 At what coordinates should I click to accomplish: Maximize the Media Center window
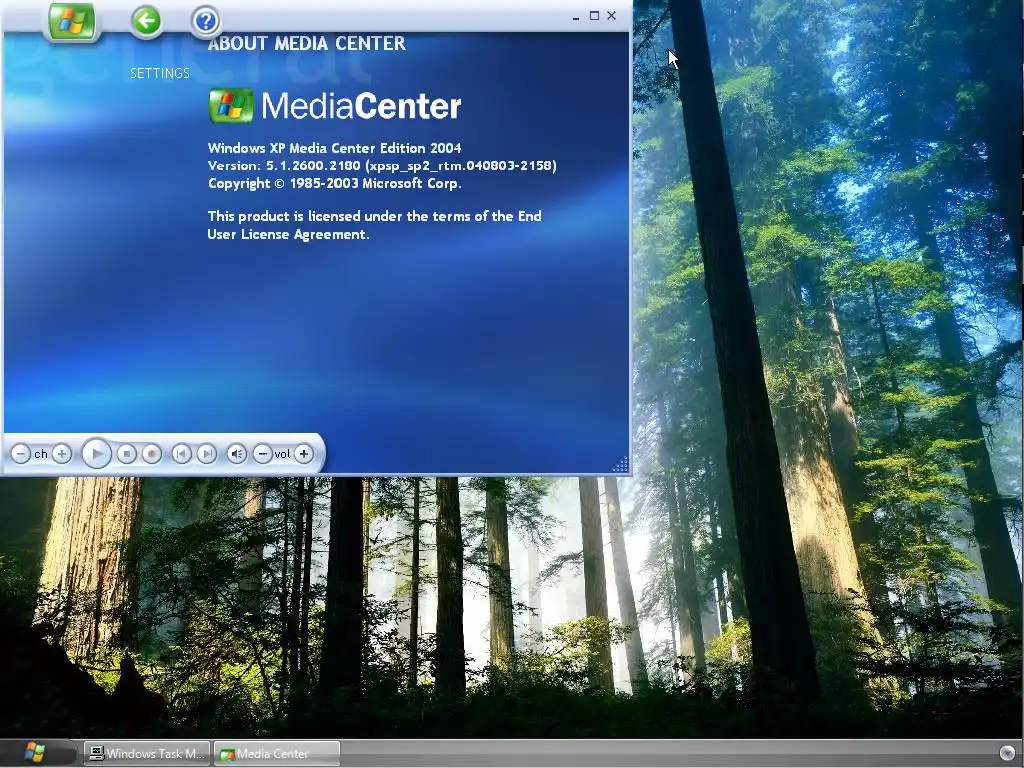pyautogui.click(x=594, y=16)
